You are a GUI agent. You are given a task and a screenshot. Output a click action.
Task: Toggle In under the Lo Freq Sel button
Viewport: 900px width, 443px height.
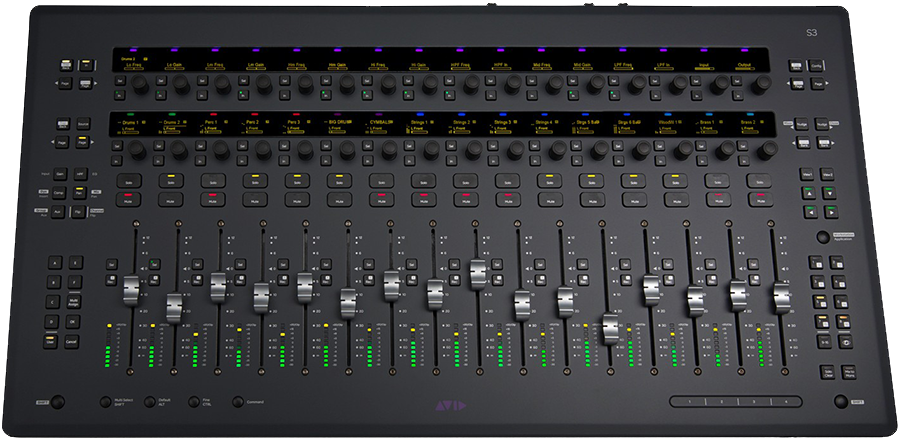119,95
